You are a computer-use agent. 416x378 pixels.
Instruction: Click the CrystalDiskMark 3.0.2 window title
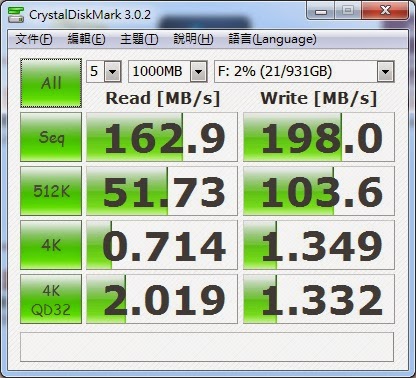(x=90, y=15)
